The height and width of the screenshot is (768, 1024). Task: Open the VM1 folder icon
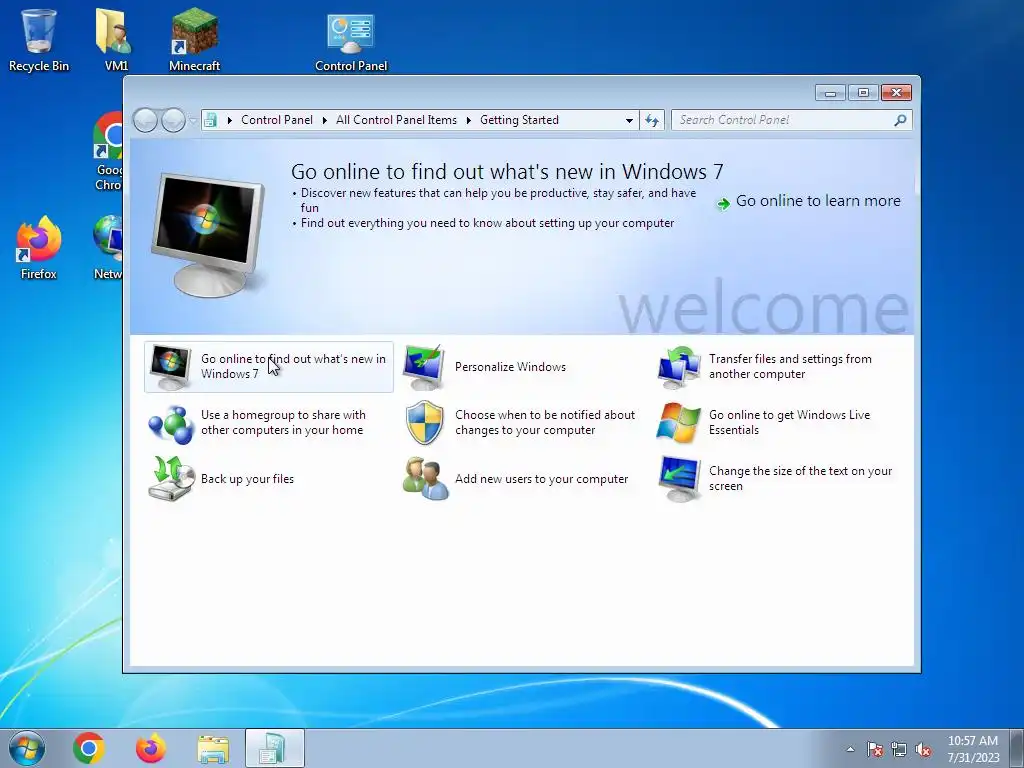tap(116, 39)
